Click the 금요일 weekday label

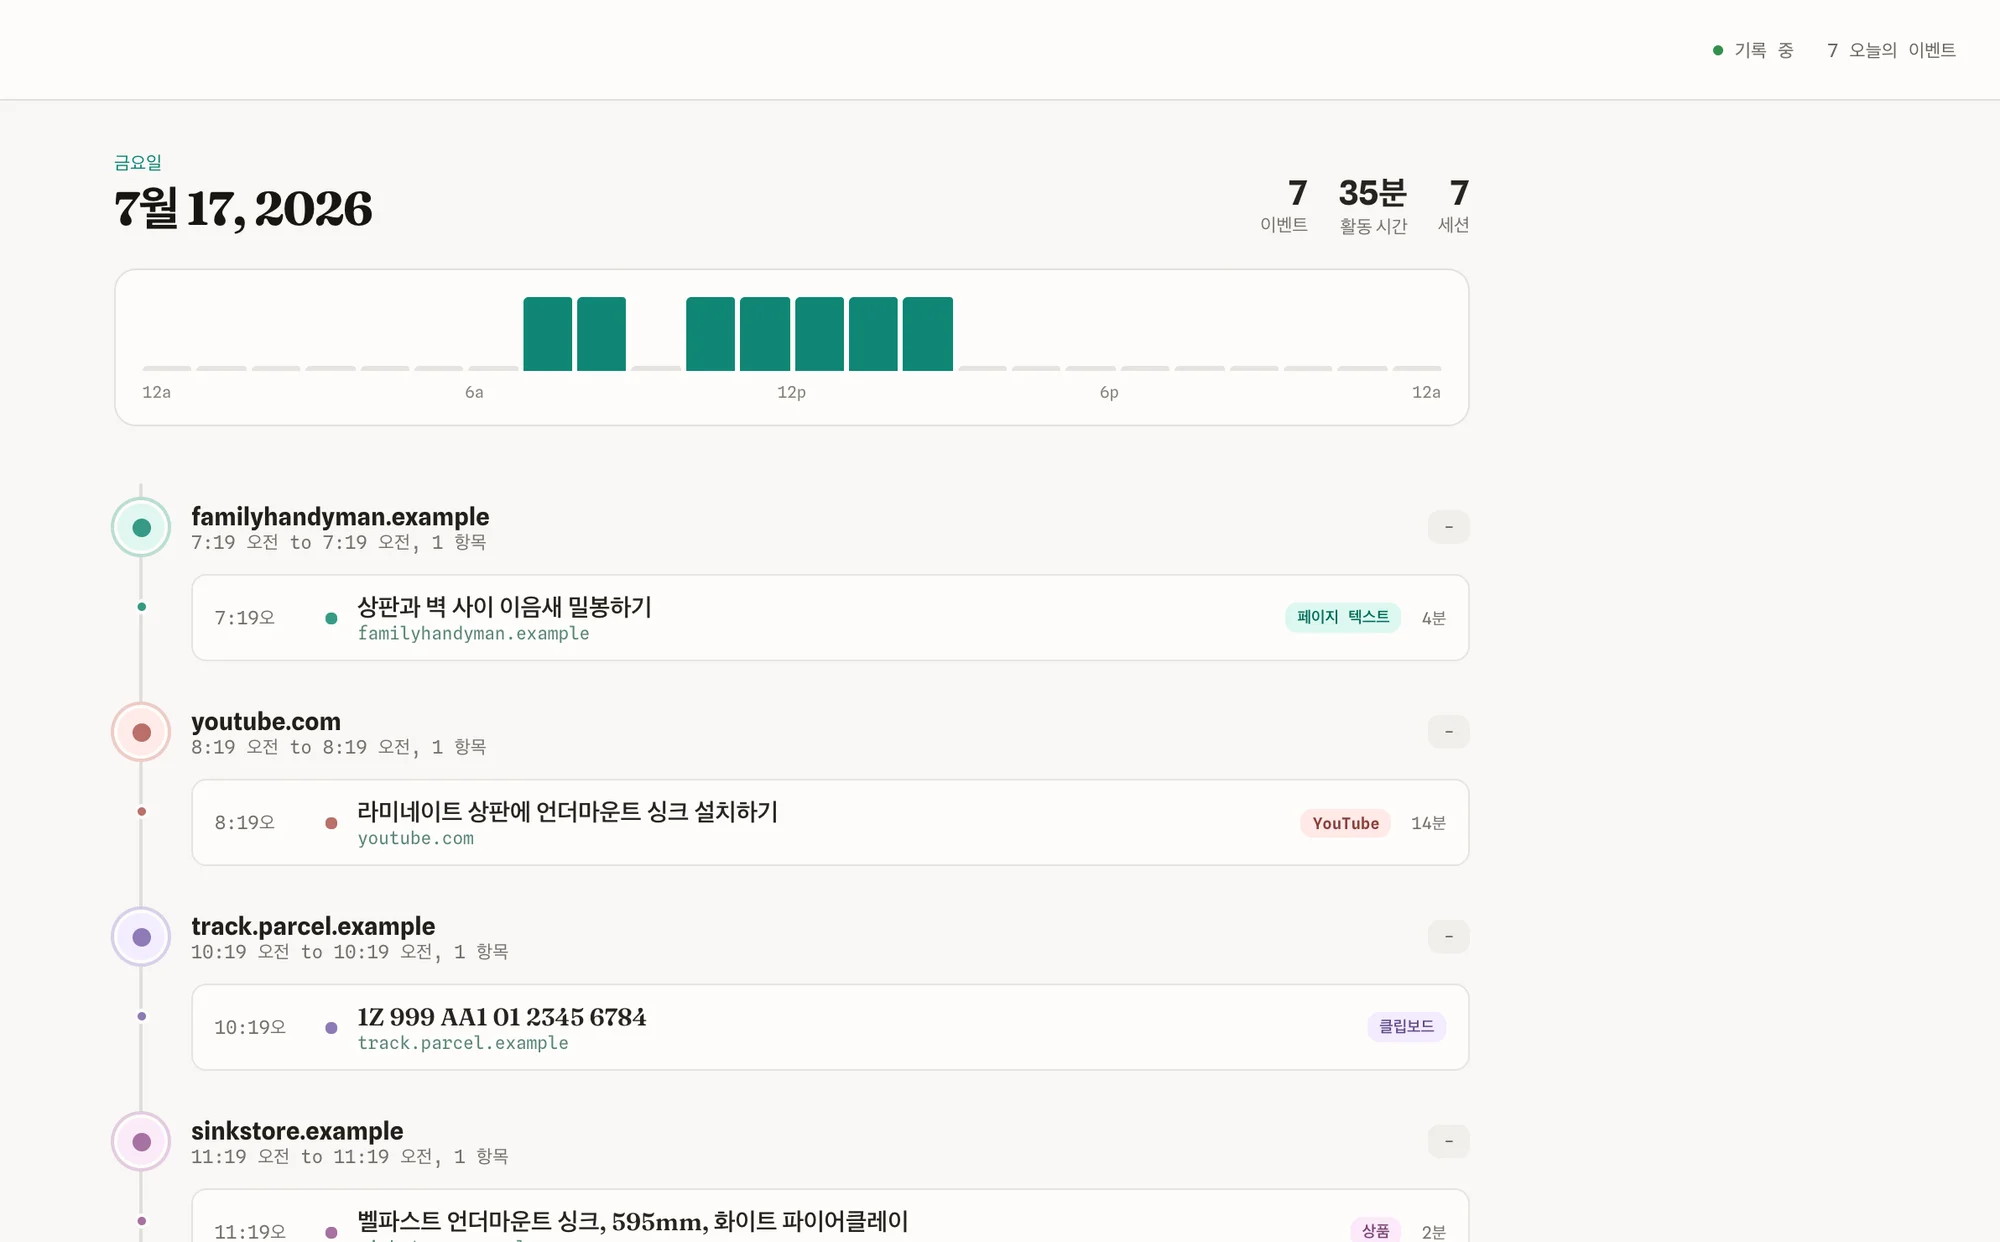point(138,162)
